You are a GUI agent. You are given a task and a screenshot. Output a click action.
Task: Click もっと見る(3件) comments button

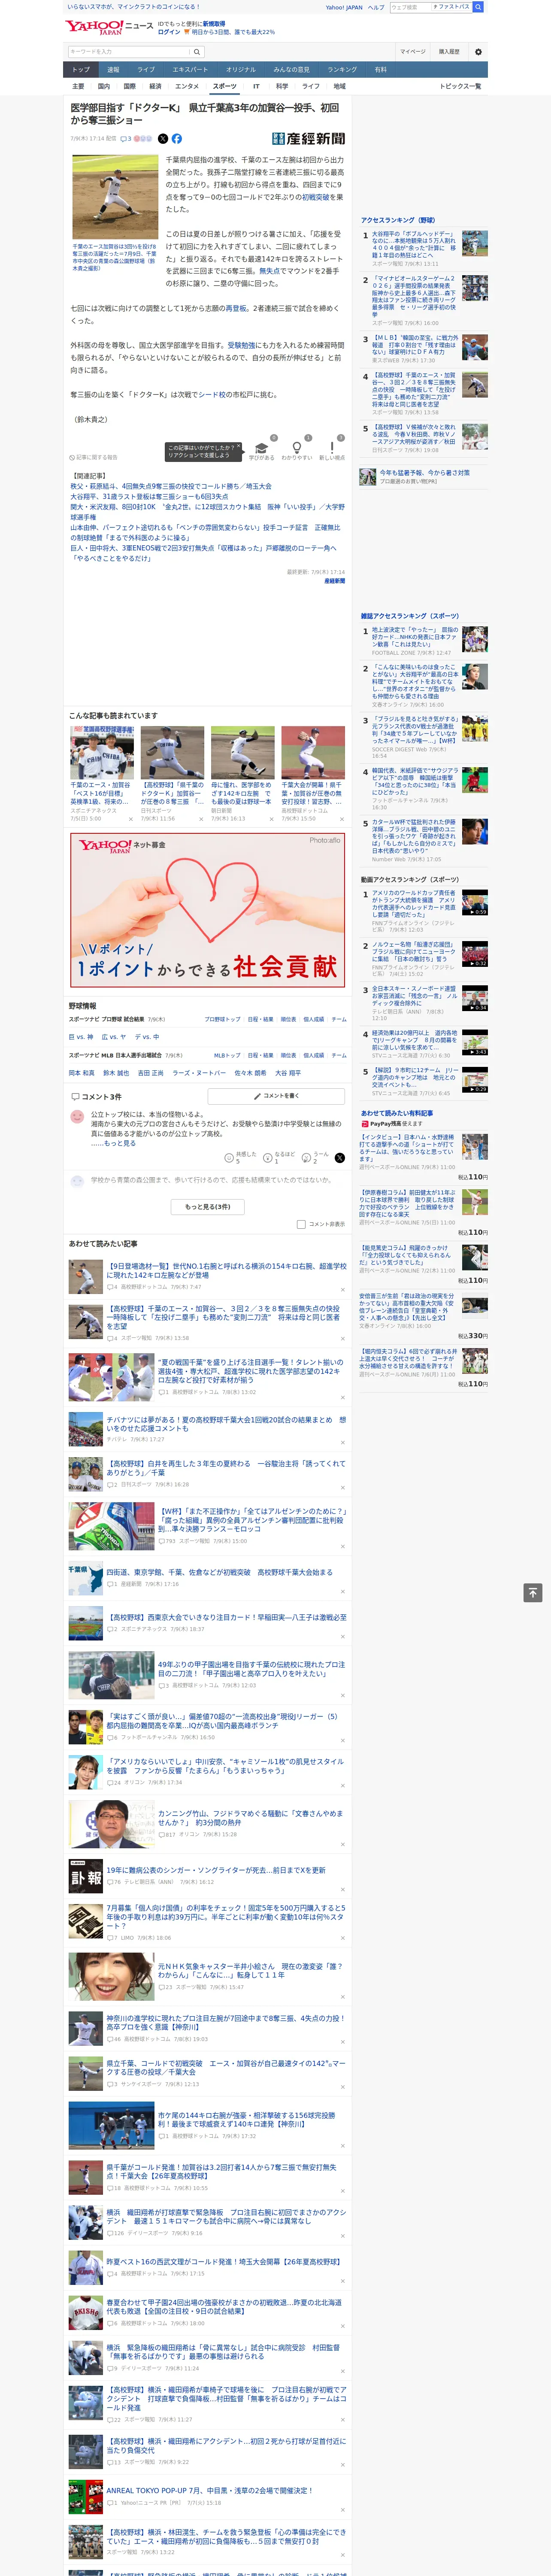(x=208, y=1207)
